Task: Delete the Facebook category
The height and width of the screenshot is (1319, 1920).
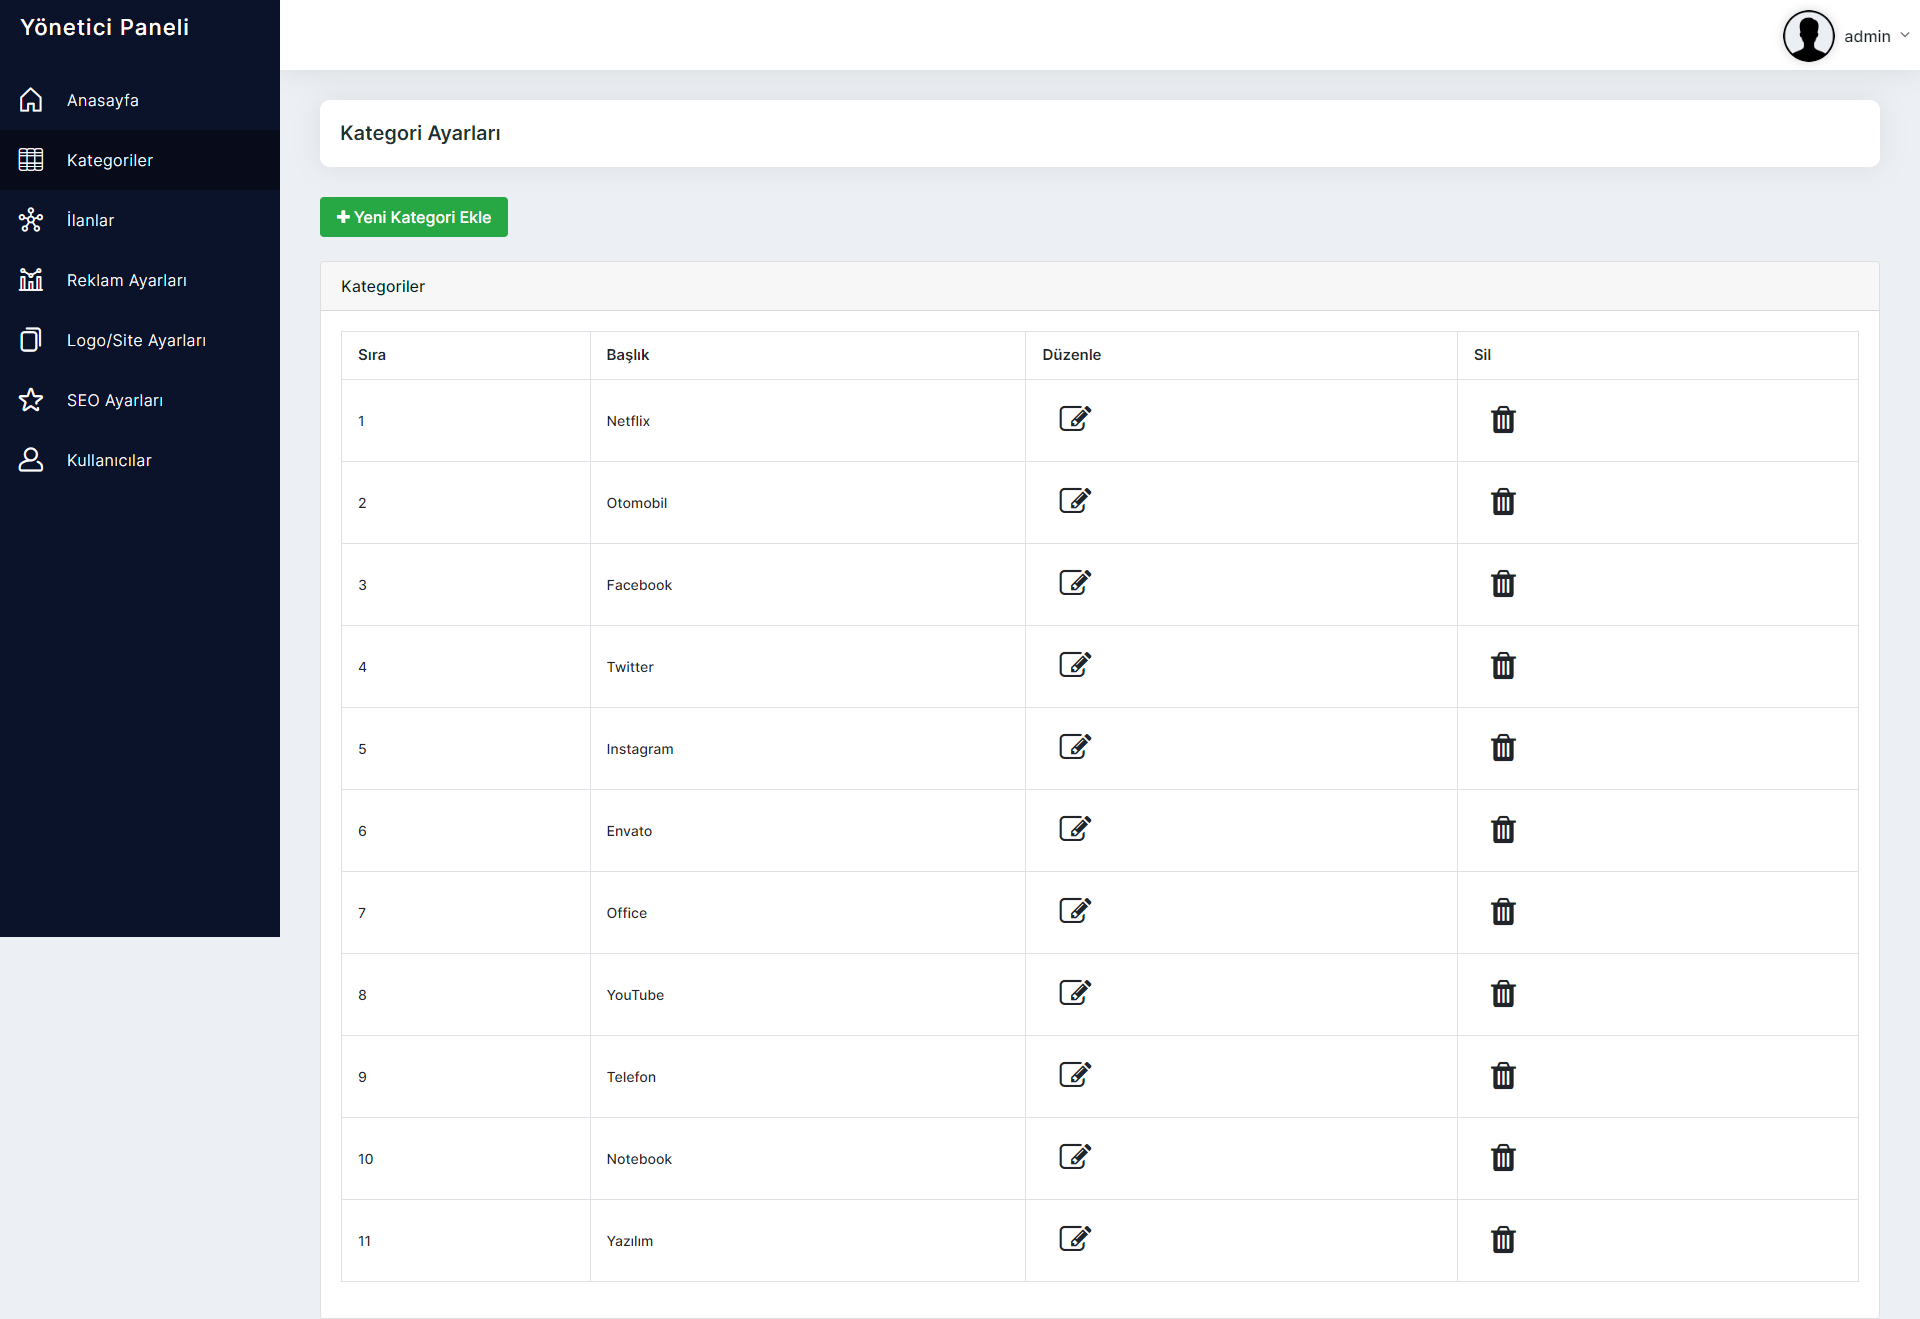Action: pos(1503,584)
